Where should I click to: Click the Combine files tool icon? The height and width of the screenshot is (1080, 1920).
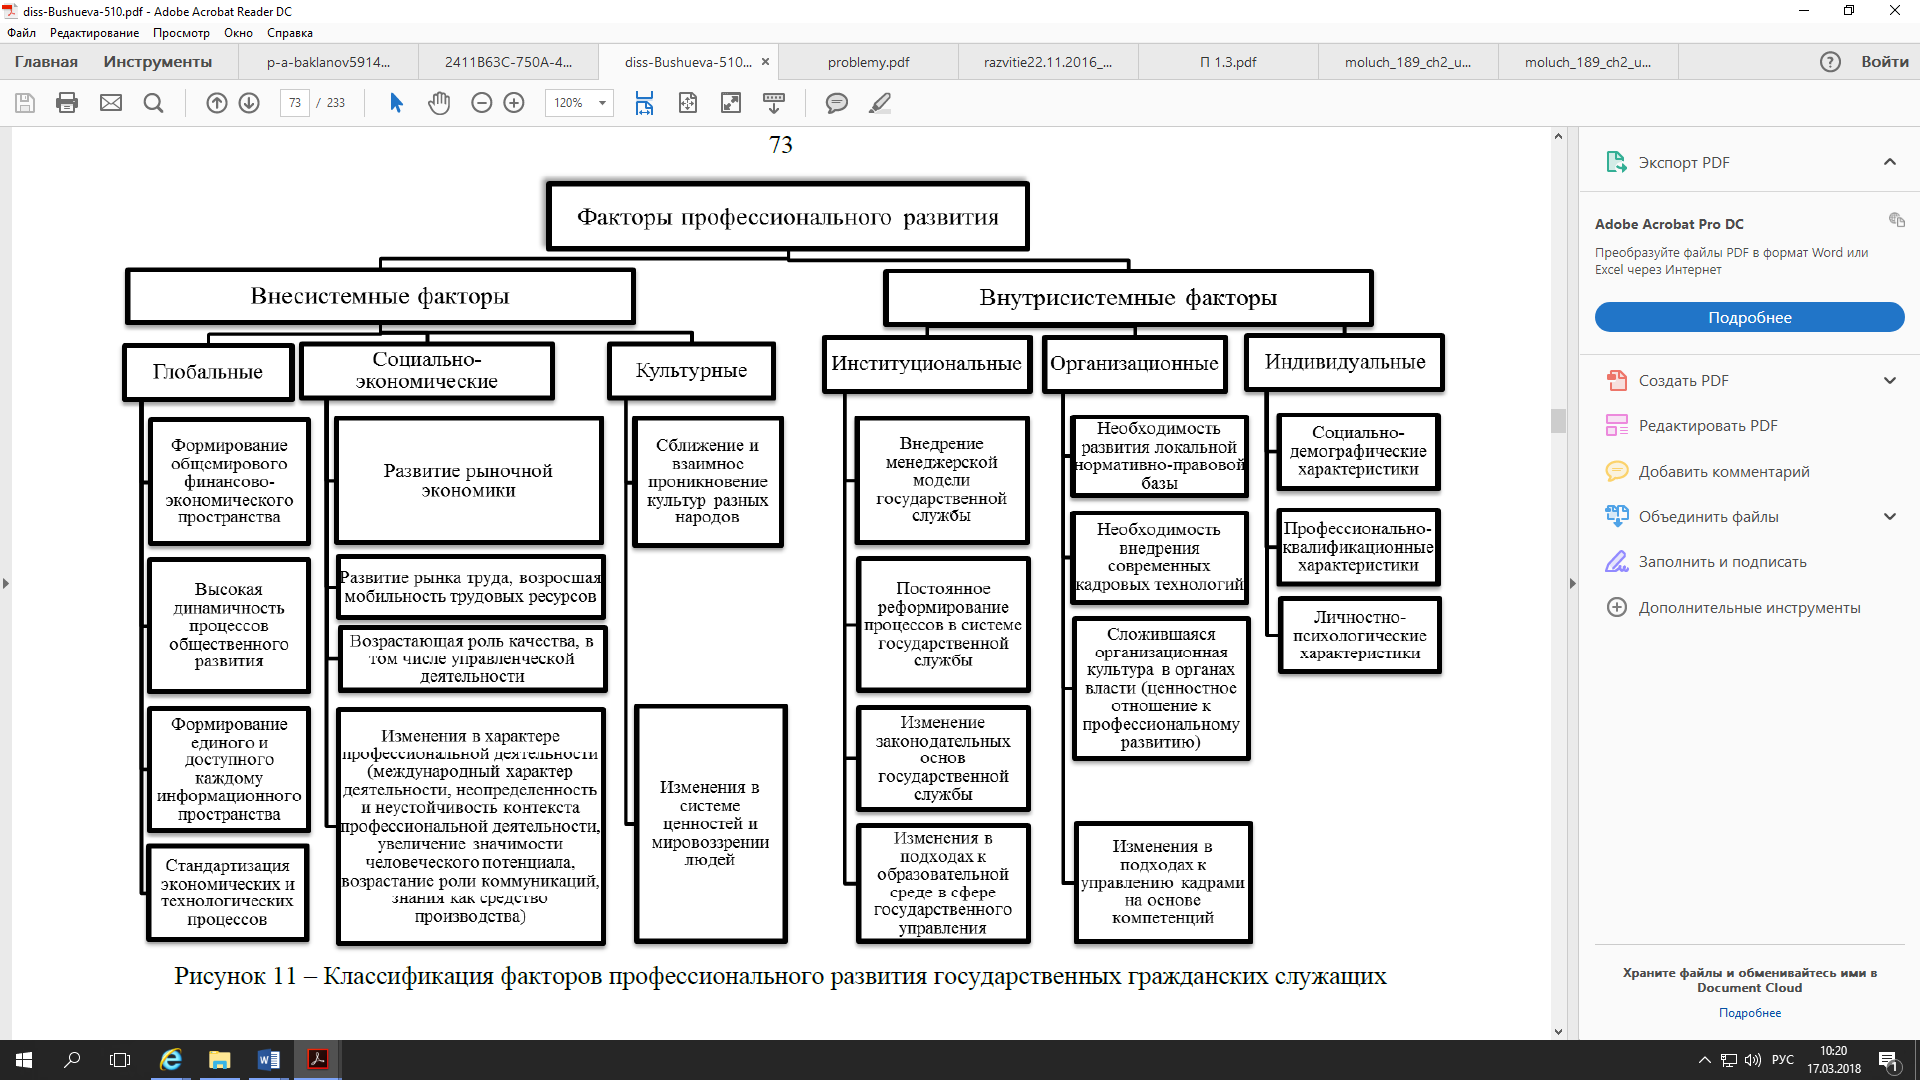pyautogui.click(x=1616, y=516)
